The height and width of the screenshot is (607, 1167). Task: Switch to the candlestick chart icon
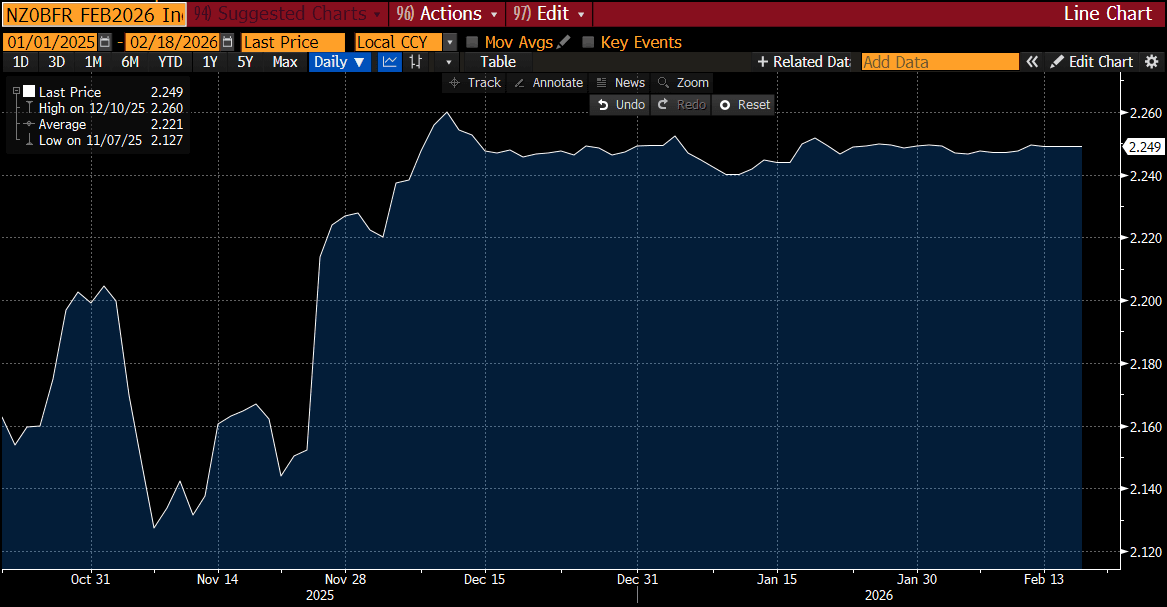(x=414, y=62)
